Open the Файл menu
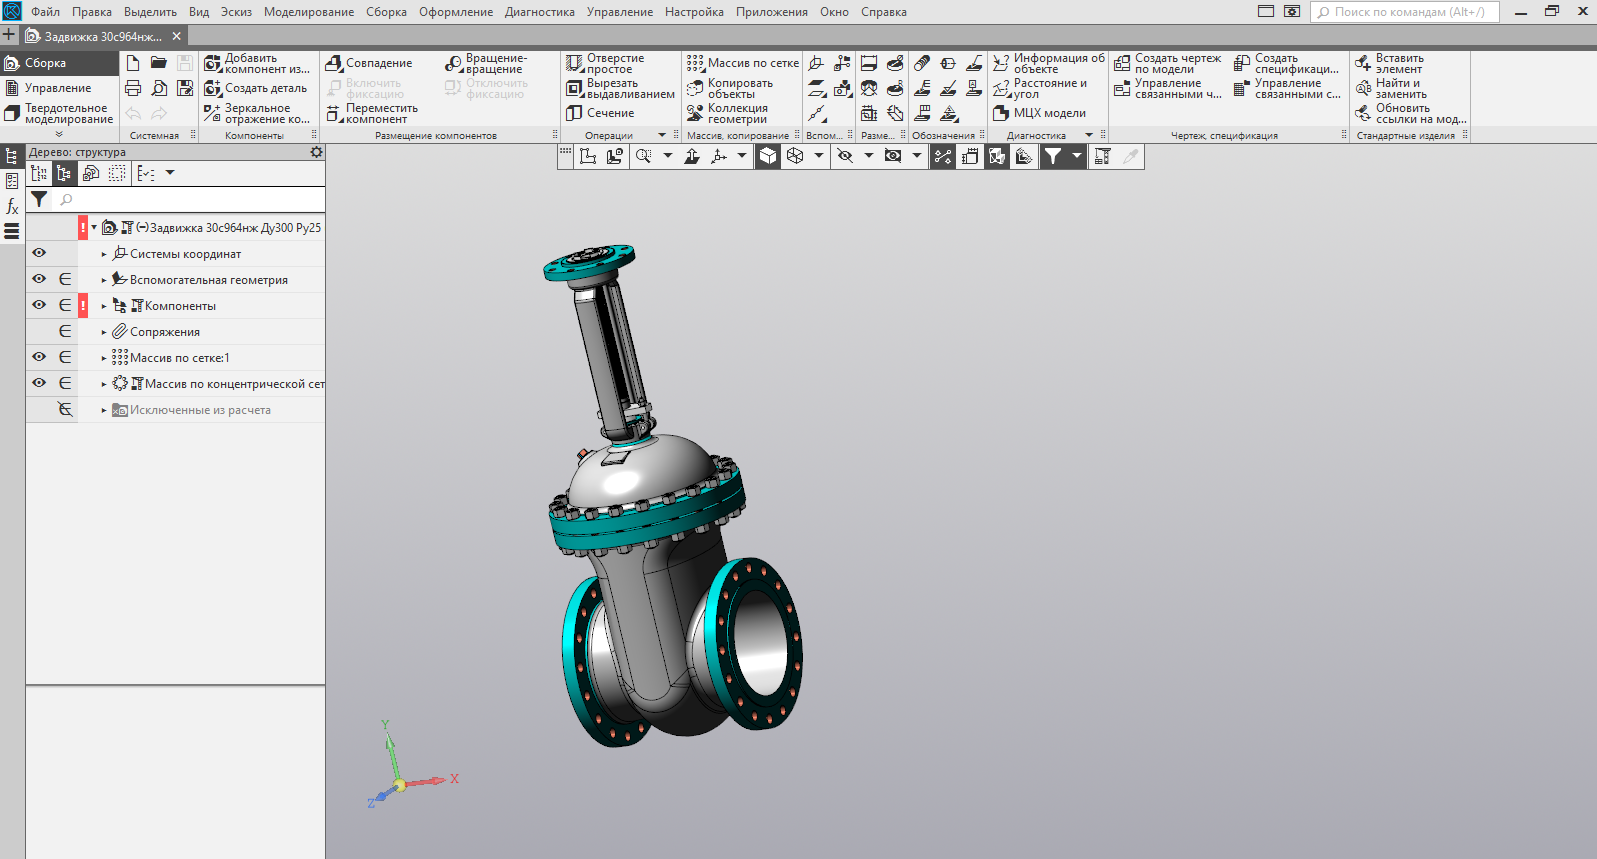This screenshot has width=1597, height=859. click(45, 12)
